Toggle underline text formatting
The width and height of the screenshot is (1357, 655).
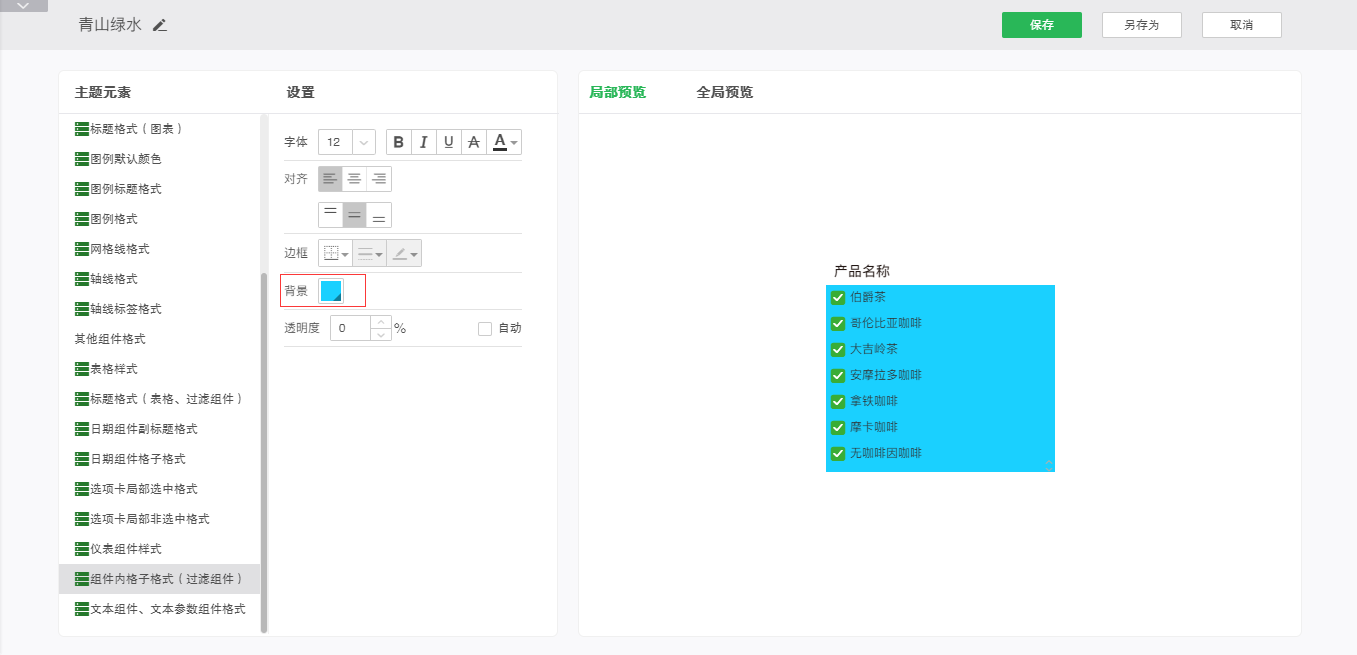449,143
